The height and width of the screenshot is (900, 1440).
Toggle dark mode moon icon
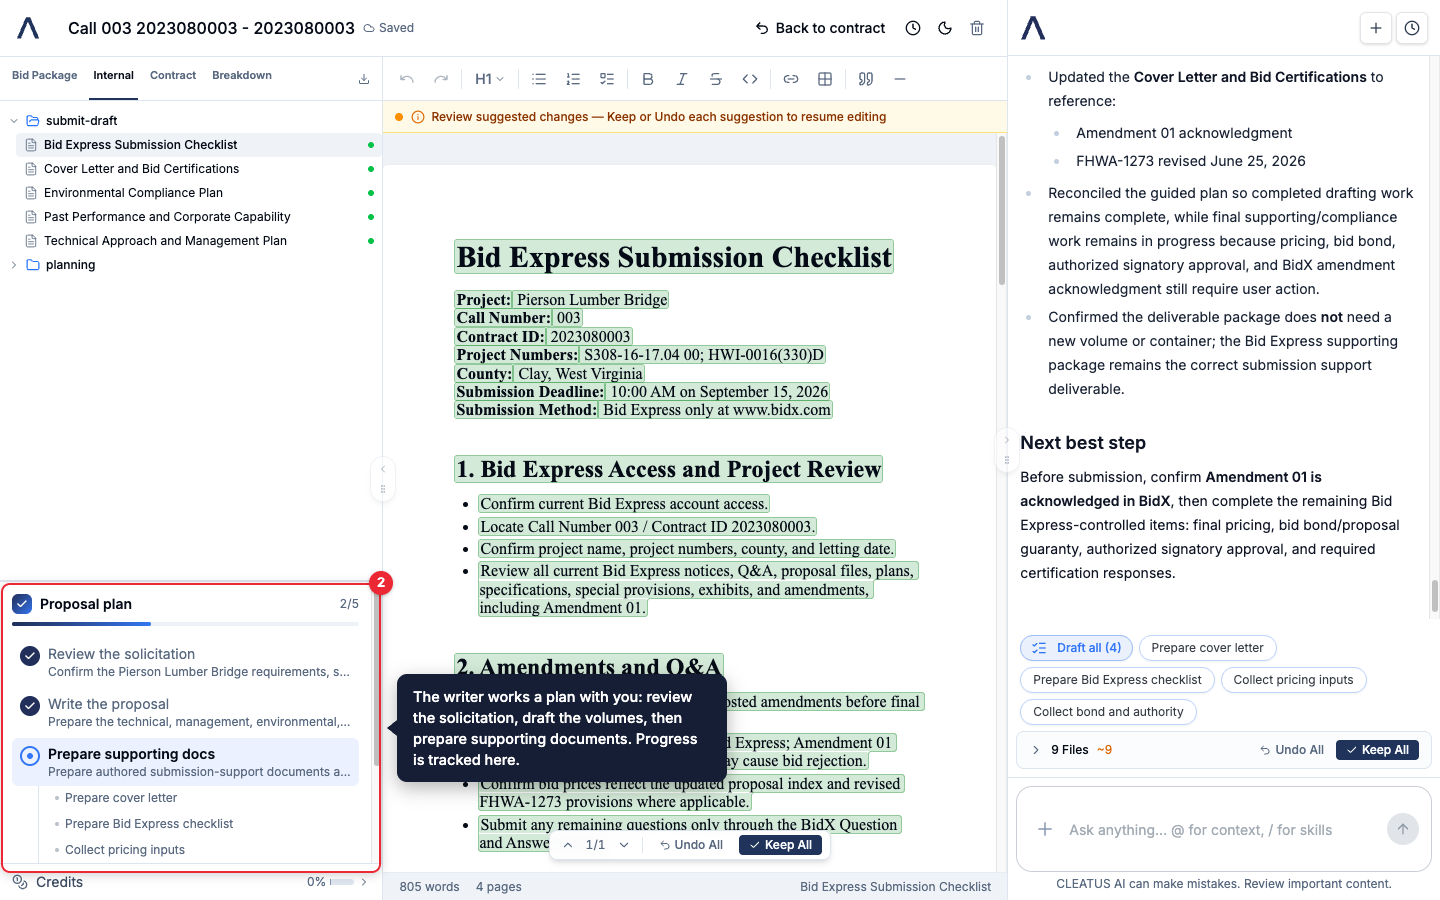pos(945,28)
